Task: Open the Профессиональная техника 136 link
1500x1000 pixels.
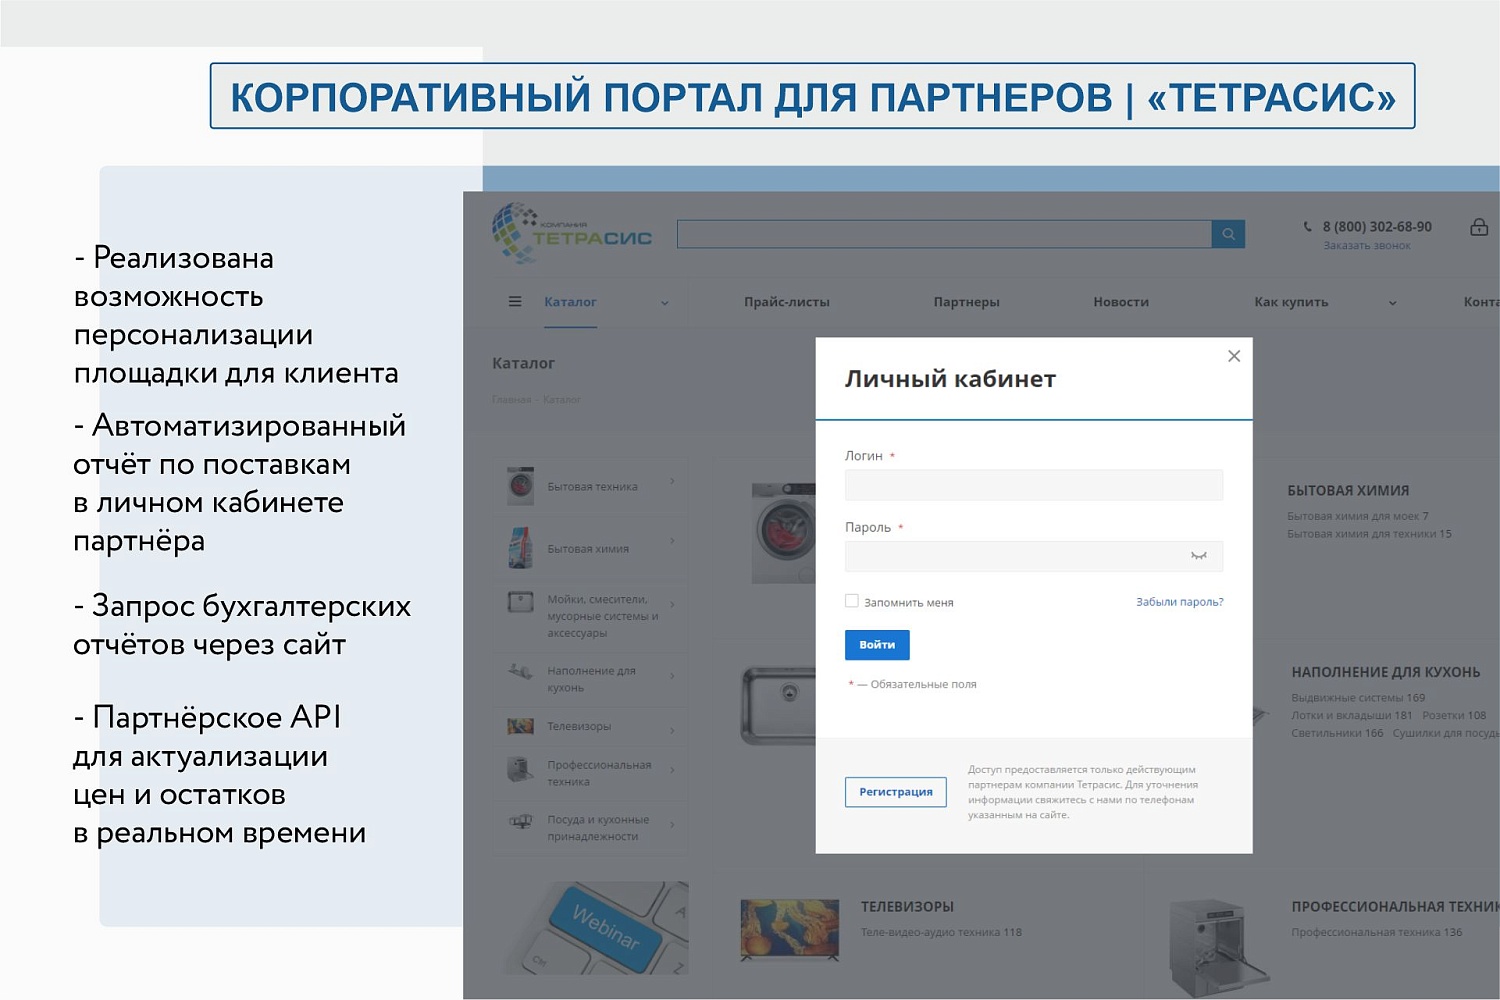Action: 1376,932
